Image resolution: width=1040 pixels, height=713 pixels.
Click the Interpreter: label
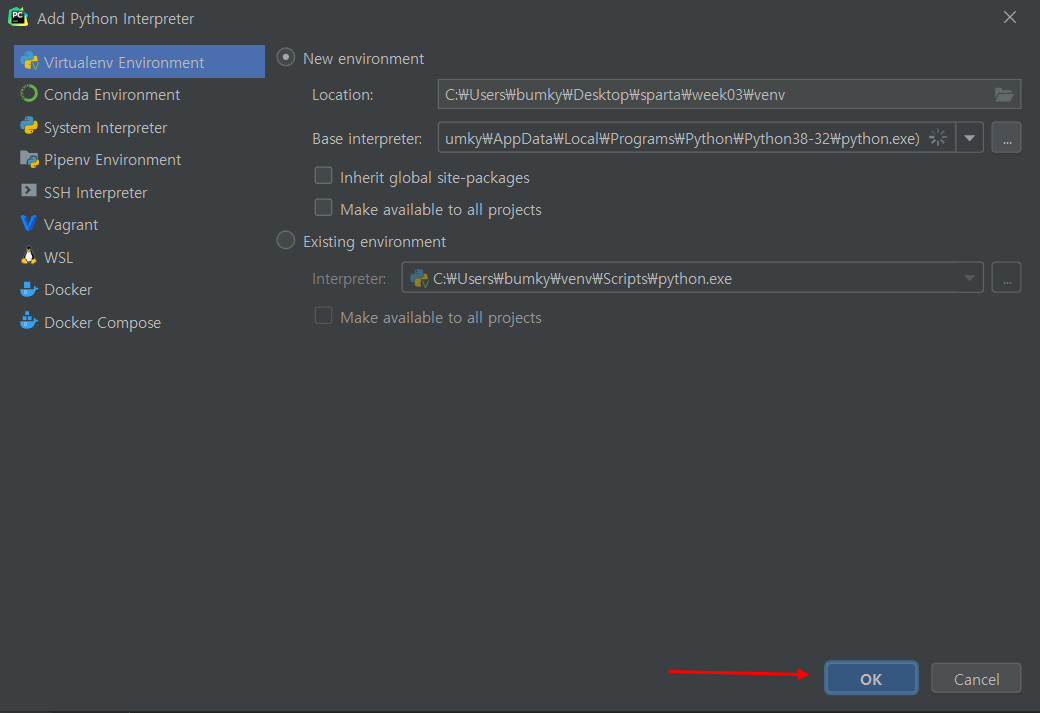tap(349, 279)
